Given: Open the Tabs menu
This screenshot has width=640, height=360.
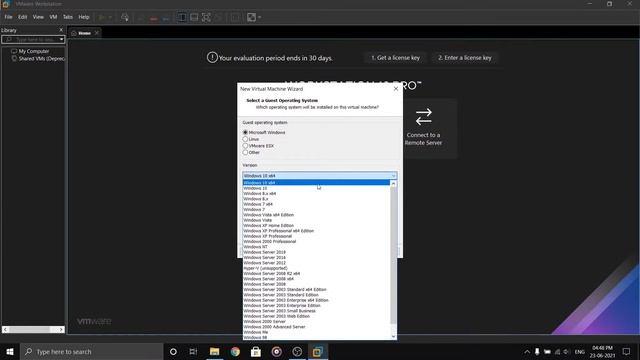Looking at the screenshot, I should click(x=68, y=17).
